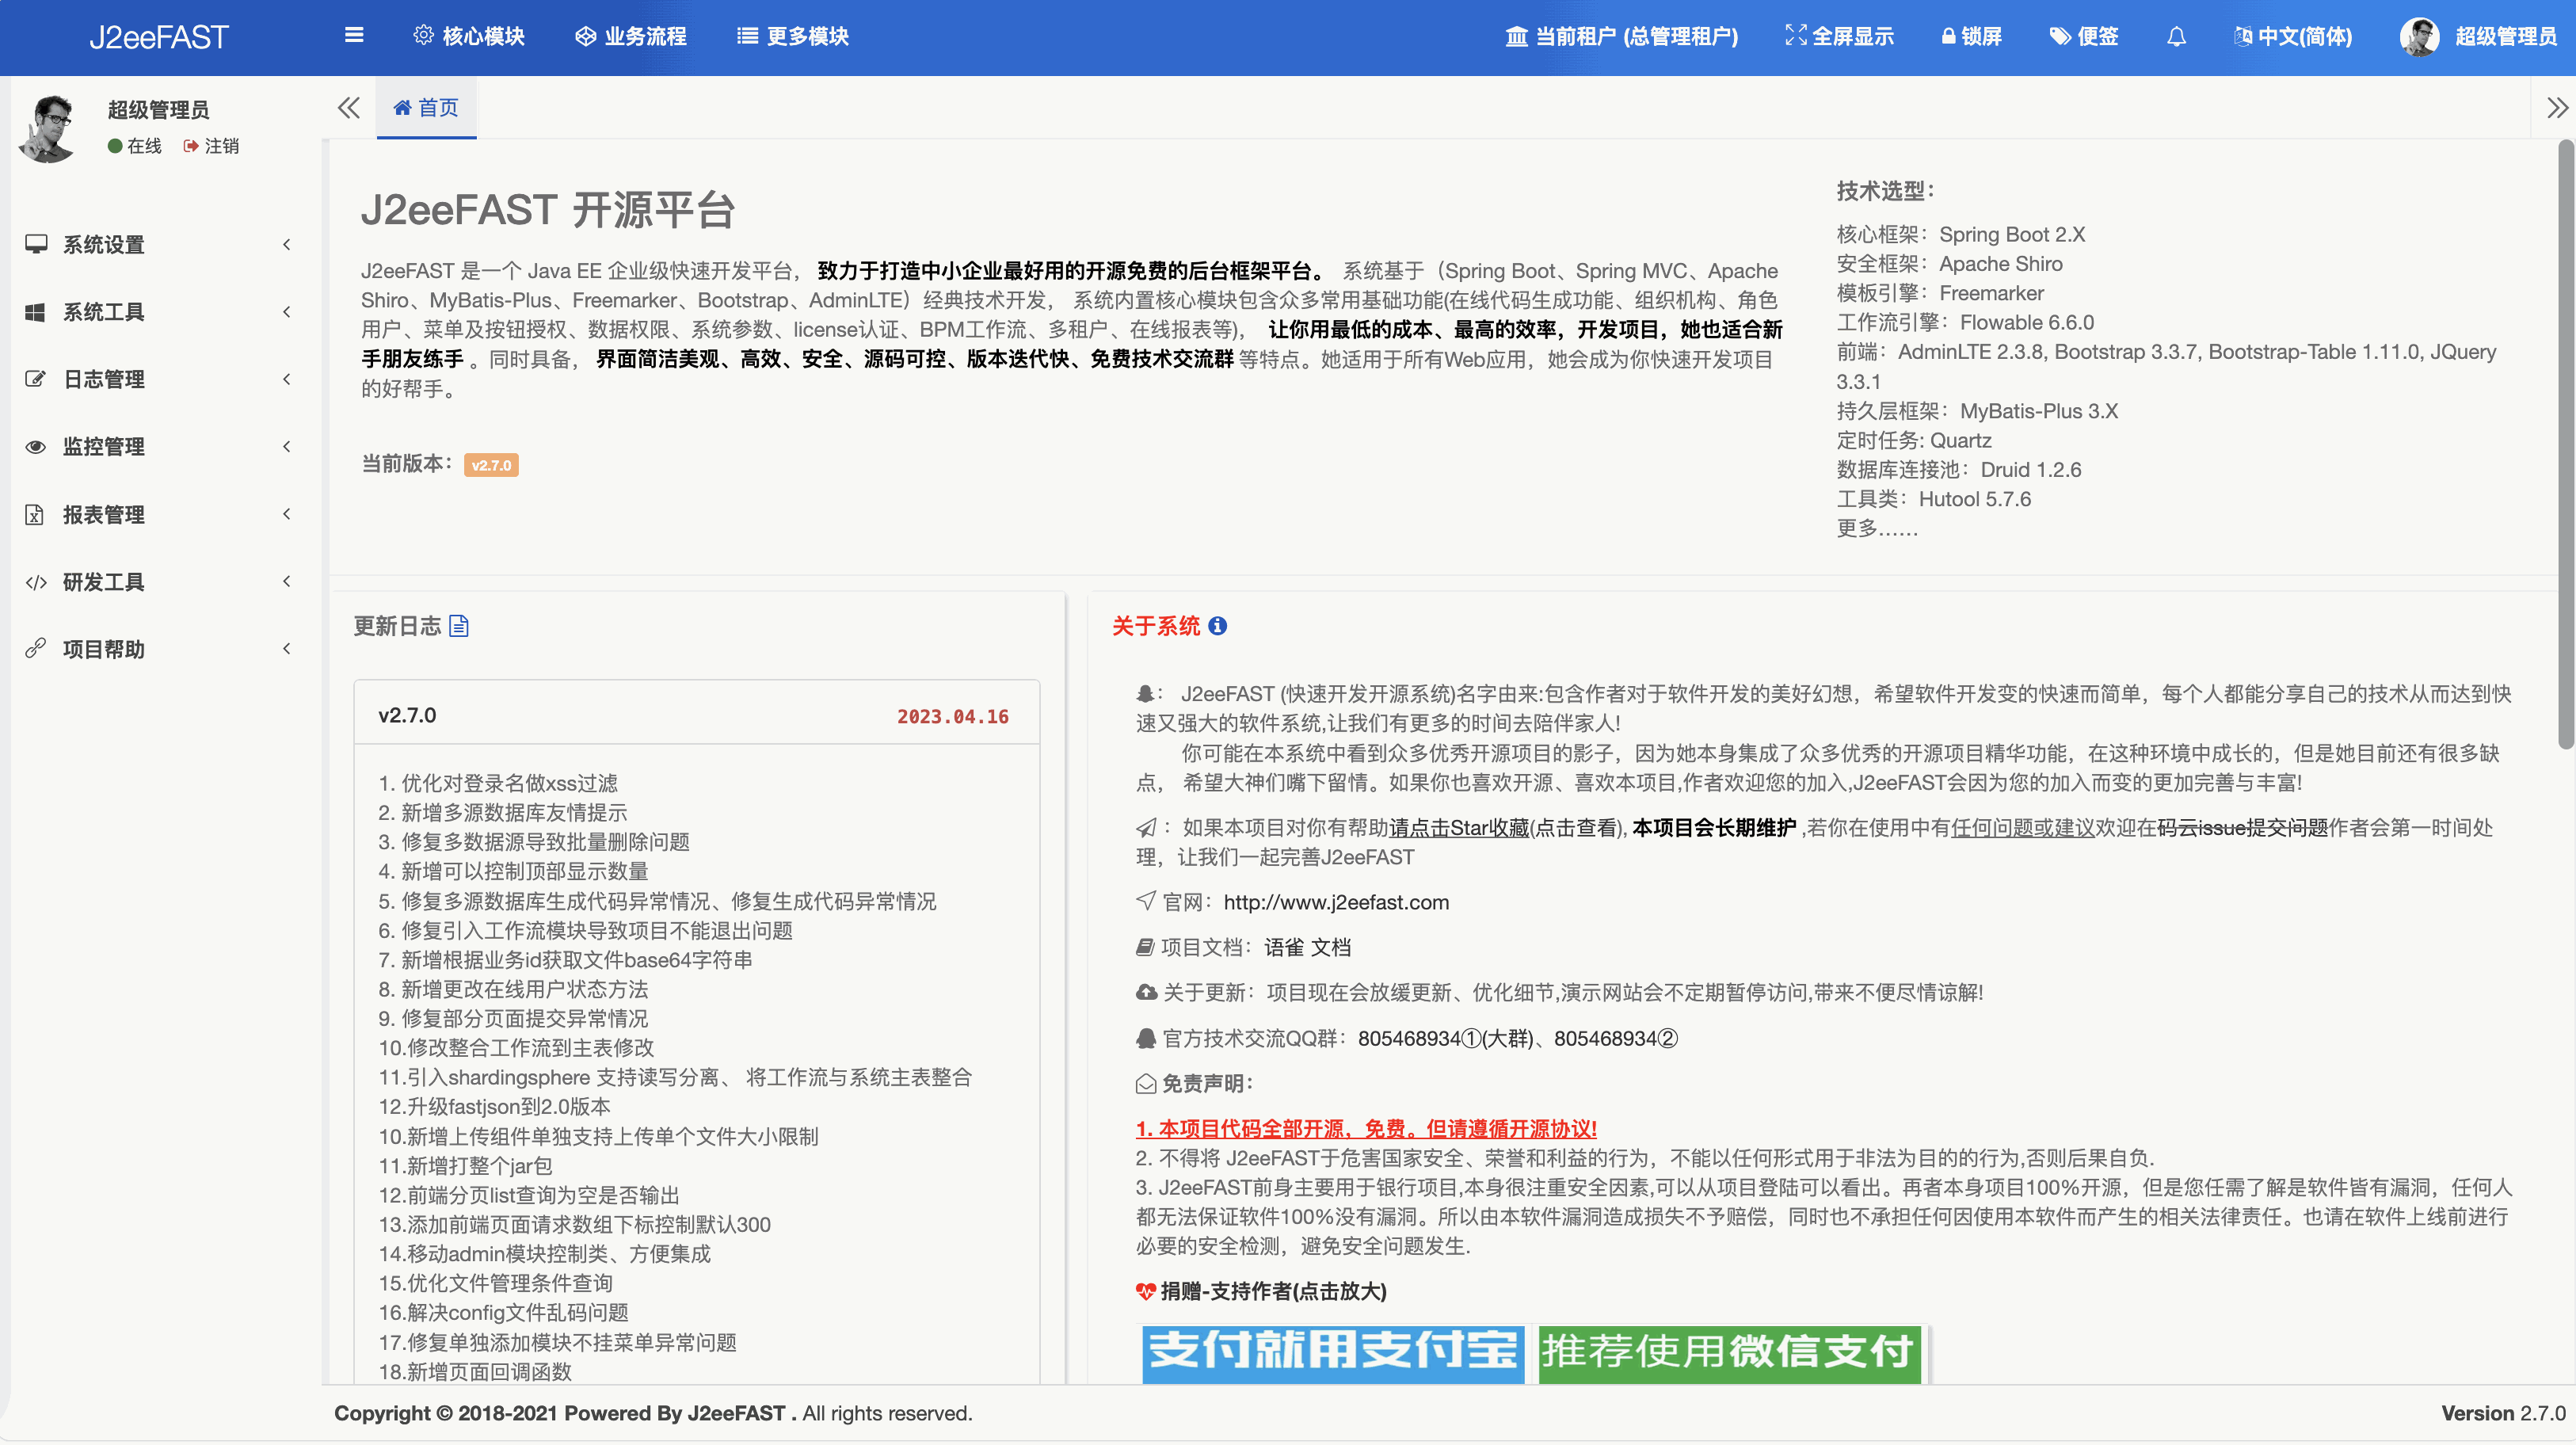Open the http://www.j2eefast.com official site link
2576x1445 pixels.
click(x=1336, y=902)
